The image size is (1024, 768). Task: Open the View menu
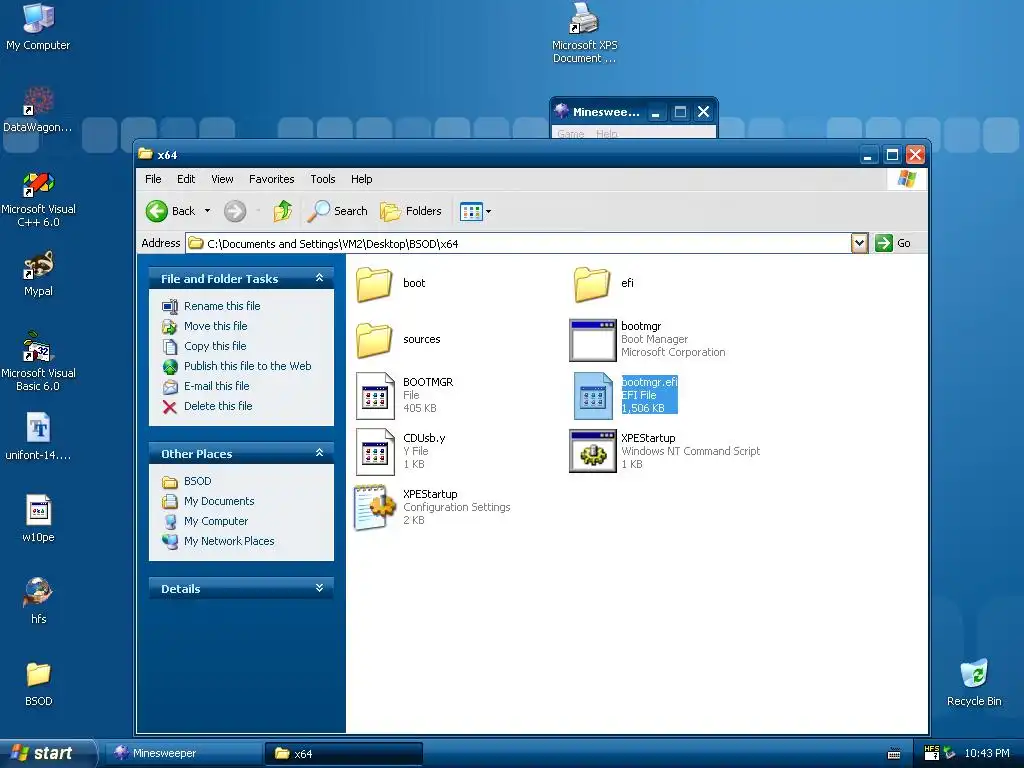pos(222,179)
